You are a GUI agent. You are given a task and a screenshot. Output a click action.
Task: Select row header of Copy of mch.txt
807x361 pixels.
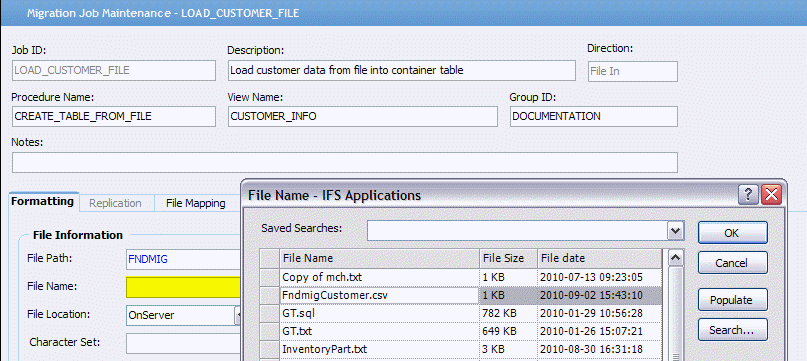click(269, 277)
